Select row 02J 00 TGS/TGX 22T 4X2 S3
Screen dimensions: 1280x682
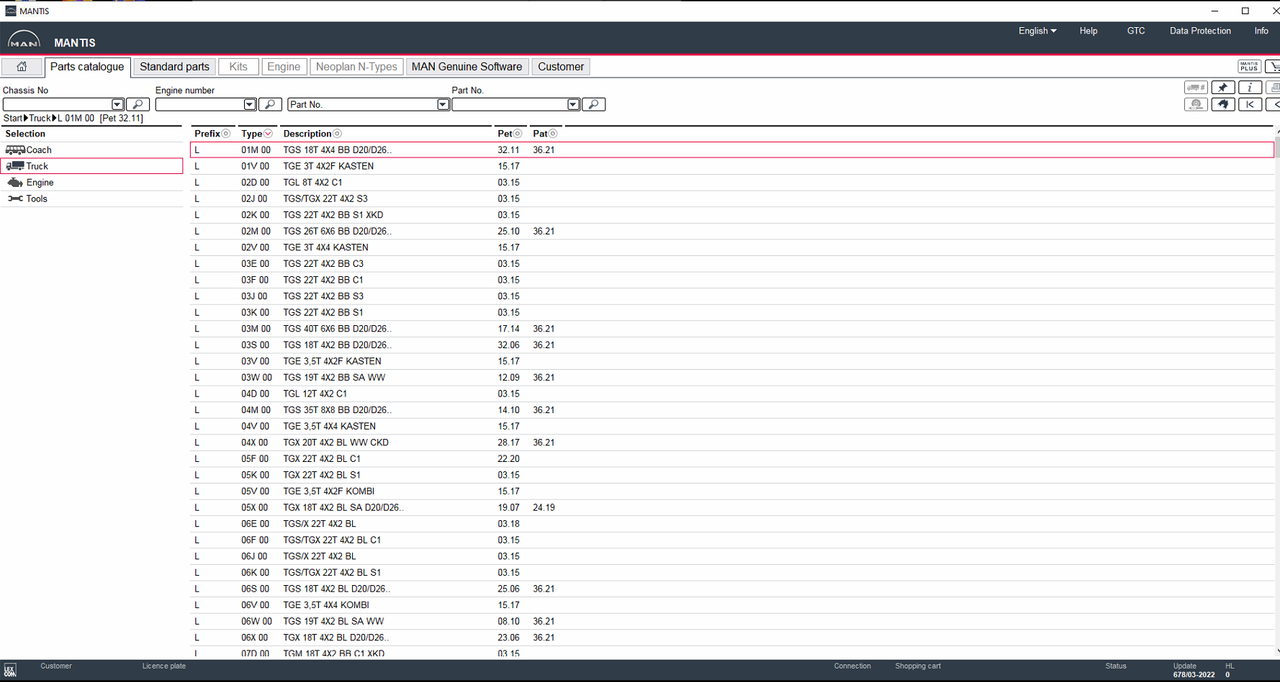coord(732,199)
